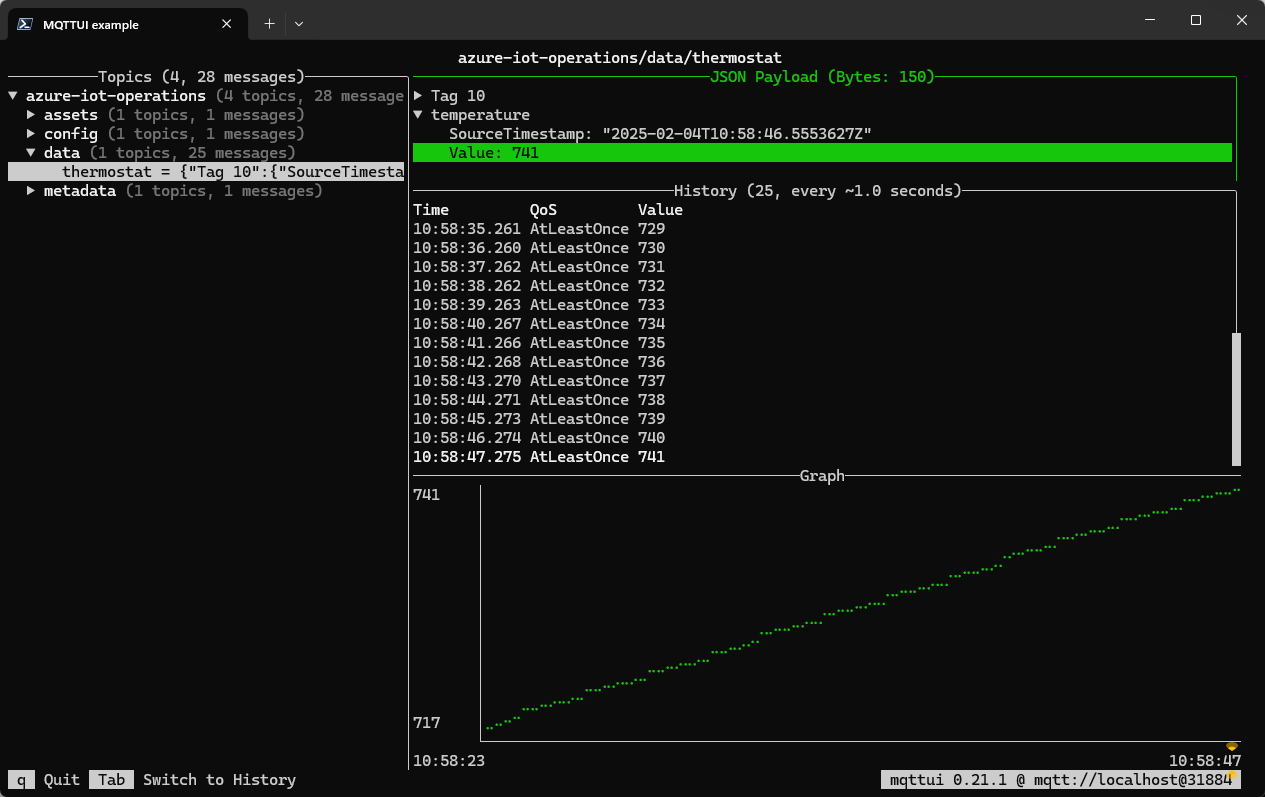
Task: Select the MQTTUI example tab
Action: pyautogui.click(x=129, y=24)
